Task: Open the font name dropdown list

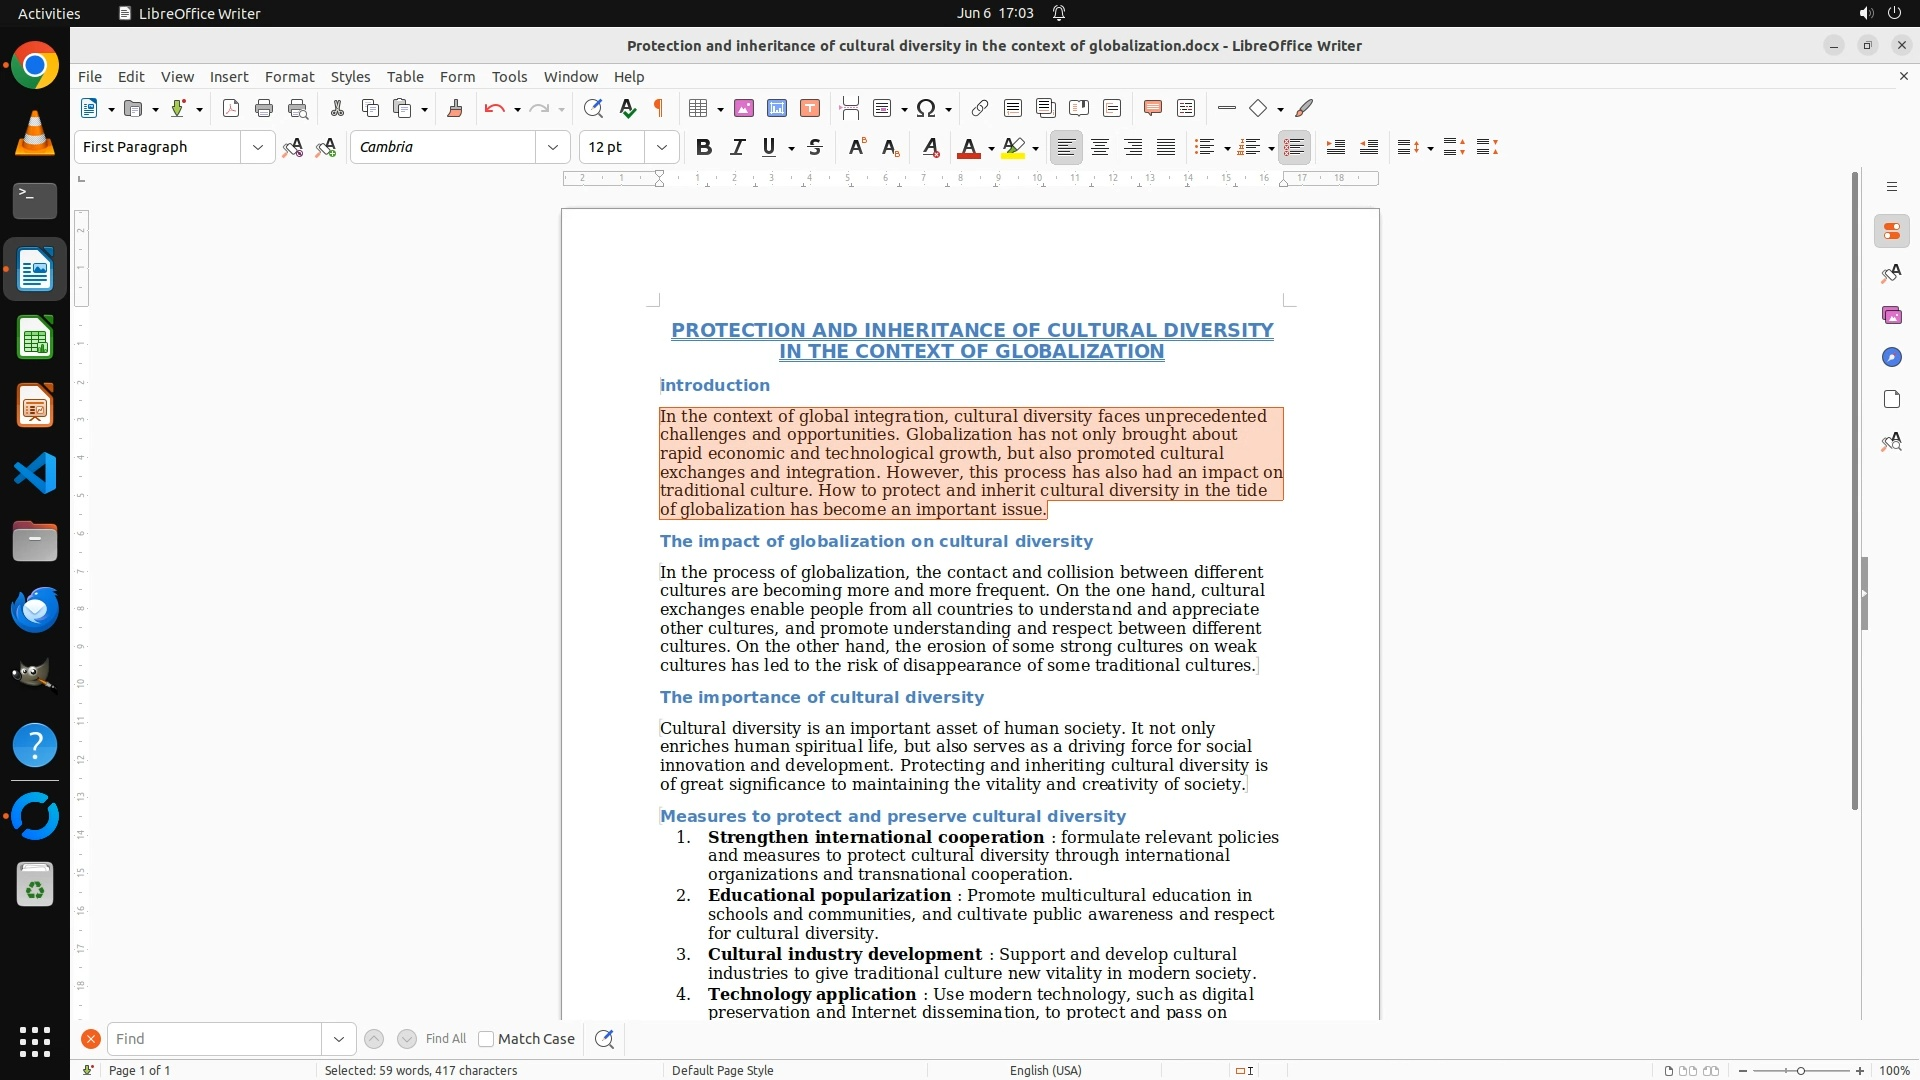Action: 553,147
